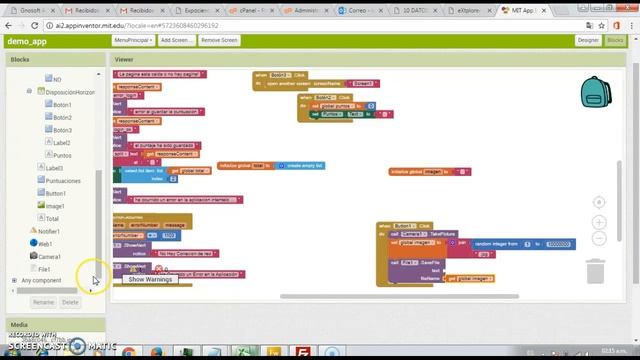Select the Label3 component
The width and height of the screenshot is (640, 360).
tap(50, 168)
